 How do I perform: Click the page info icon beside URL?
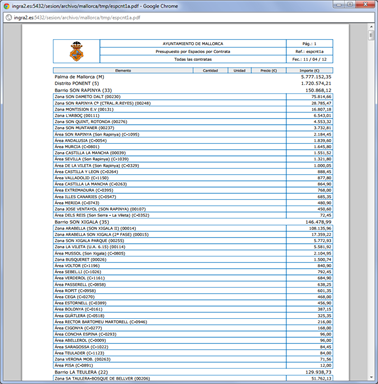[9, 18]
